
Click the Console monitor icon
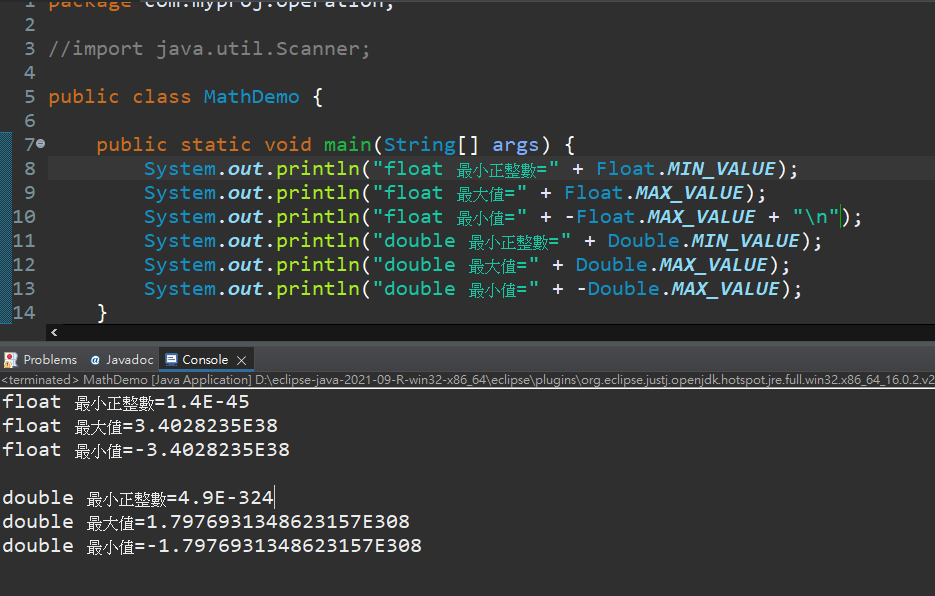point(171,359)
